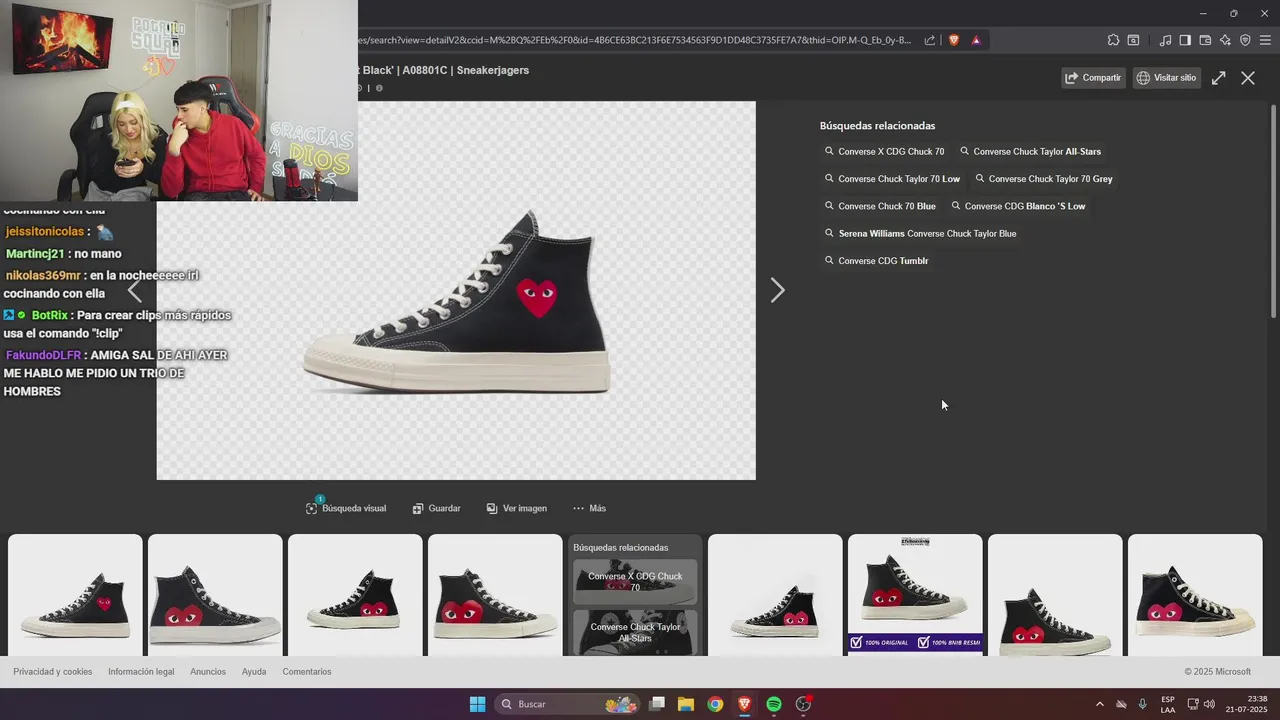Close the image detail view

[x=1248, y=77]
